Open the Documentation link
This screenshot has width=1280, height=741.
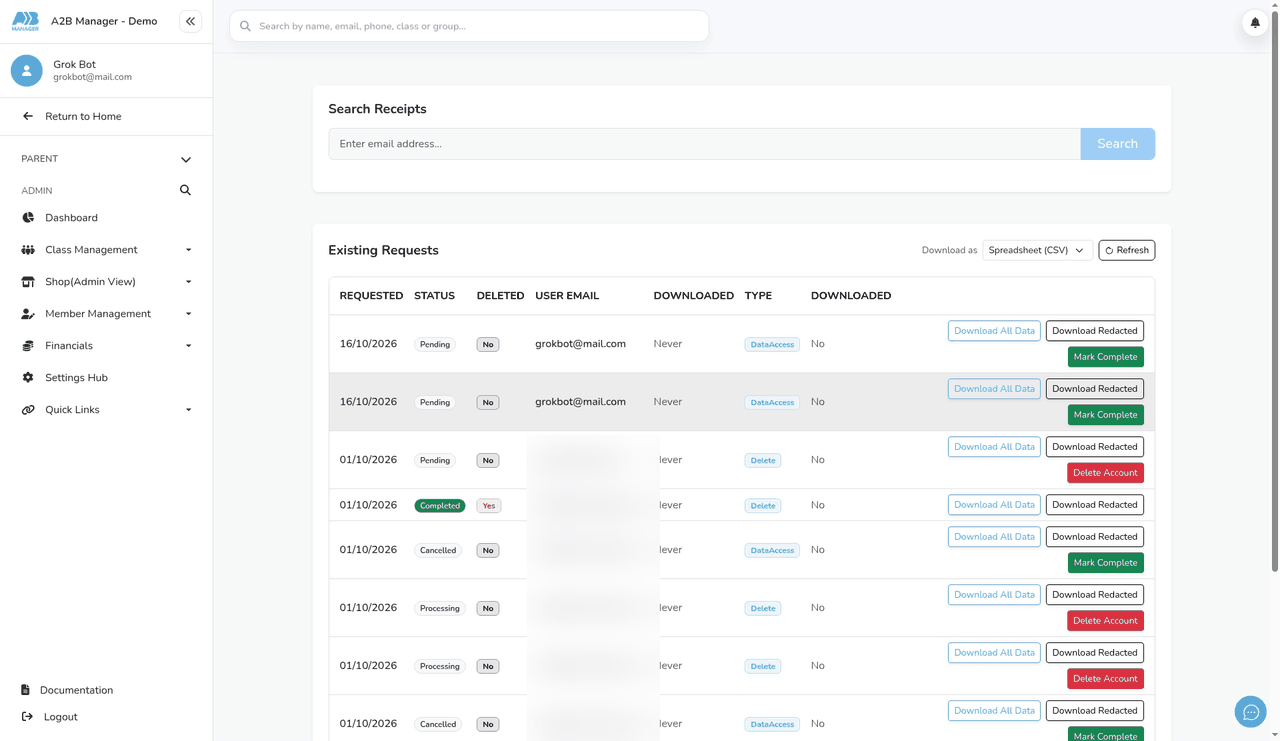(x=76, y=690)
